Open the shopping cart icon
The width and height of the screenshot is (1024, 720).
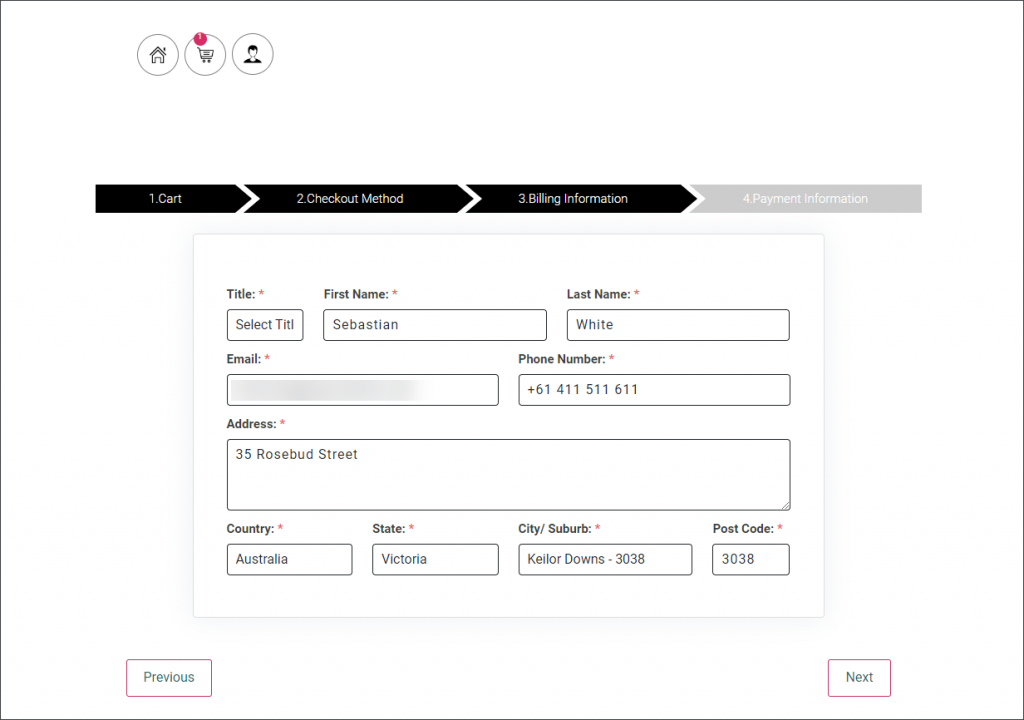(205, 55)
